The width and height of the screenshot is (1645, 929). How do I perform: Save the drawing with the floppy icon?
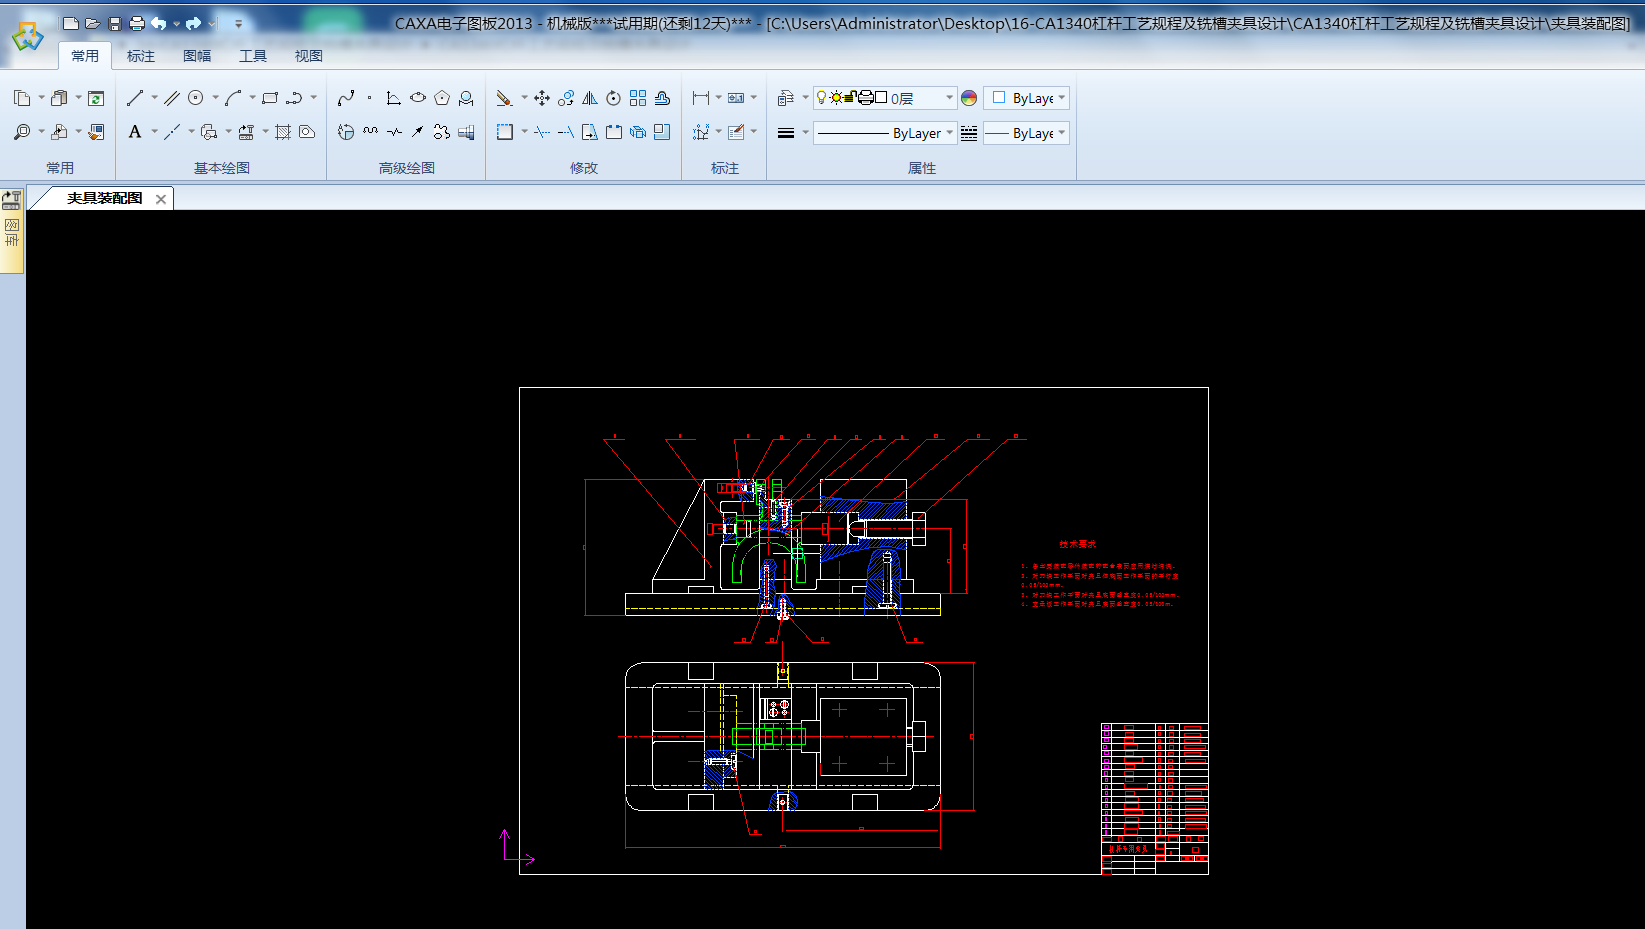114,23
